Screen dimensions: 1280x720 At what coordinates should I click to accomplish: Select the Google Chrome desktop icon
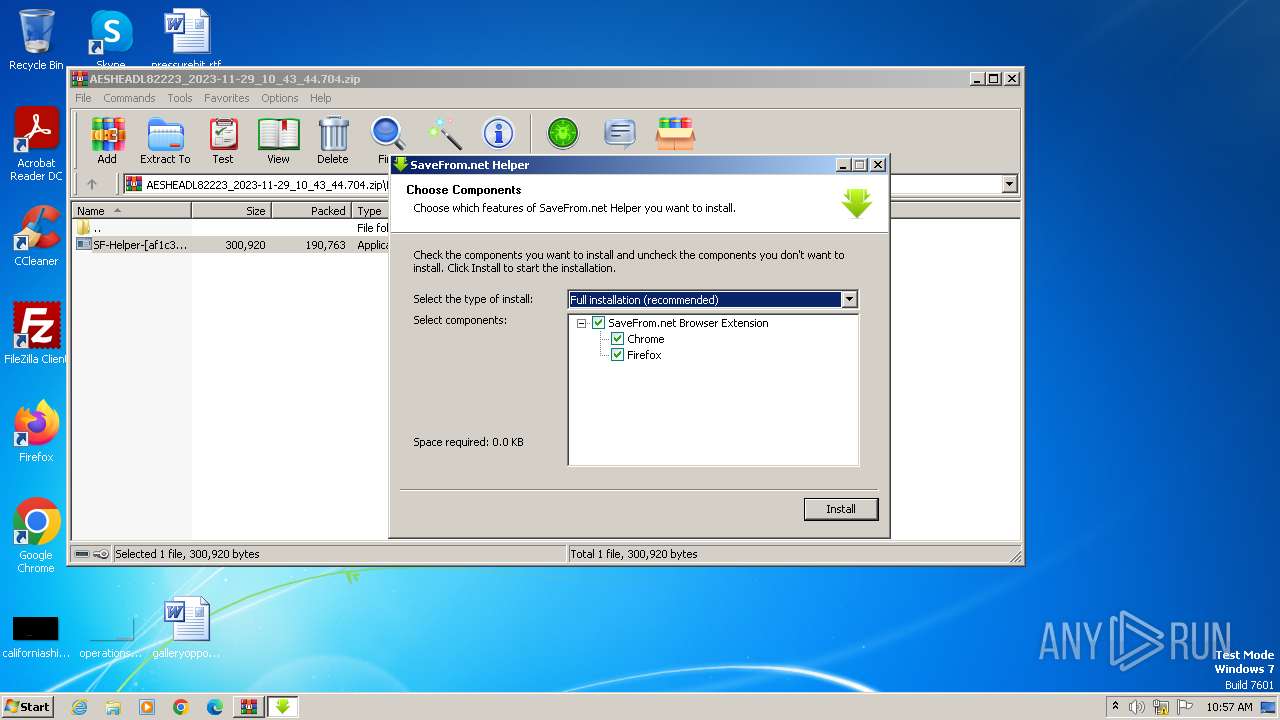tap(36, 536)
